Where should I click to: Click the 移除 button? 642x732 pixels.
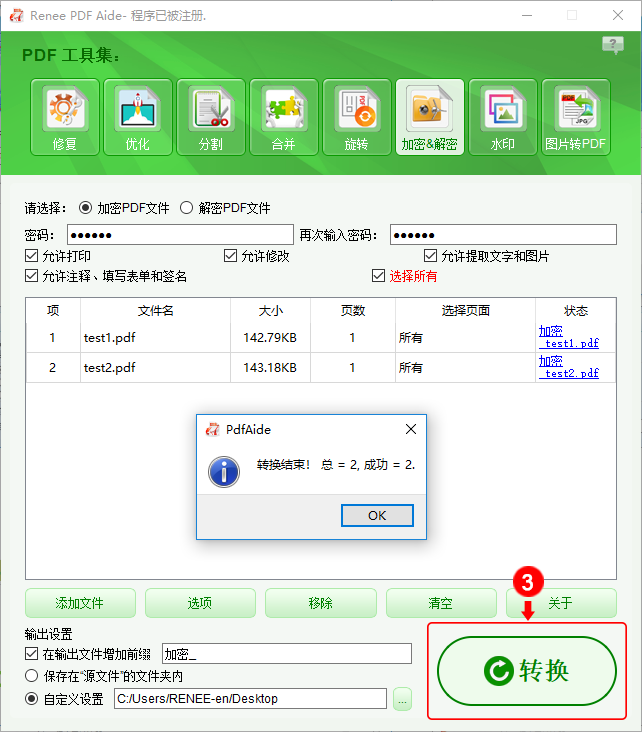[321, 603]
